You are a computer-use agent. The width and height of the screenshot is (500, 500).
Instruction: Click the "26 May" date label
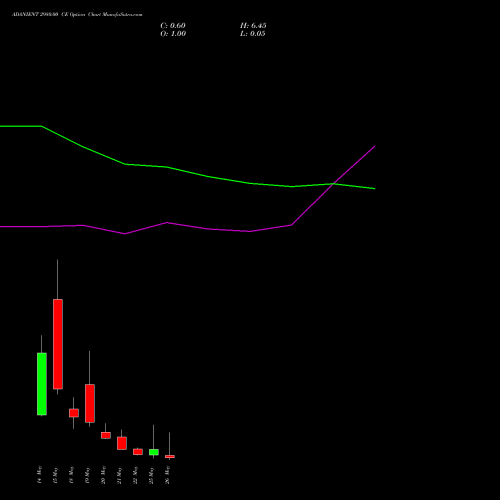tap(167, 475)
